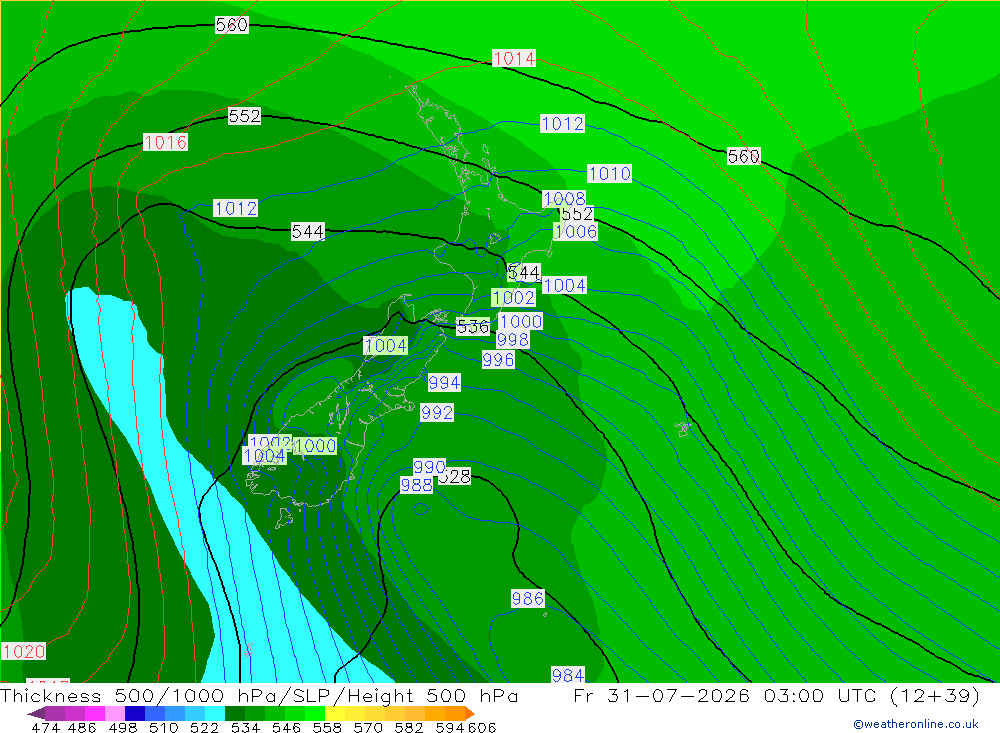Click the black 536 height label
This screenshot has width=1000, height=733.
tap(473, 327)
